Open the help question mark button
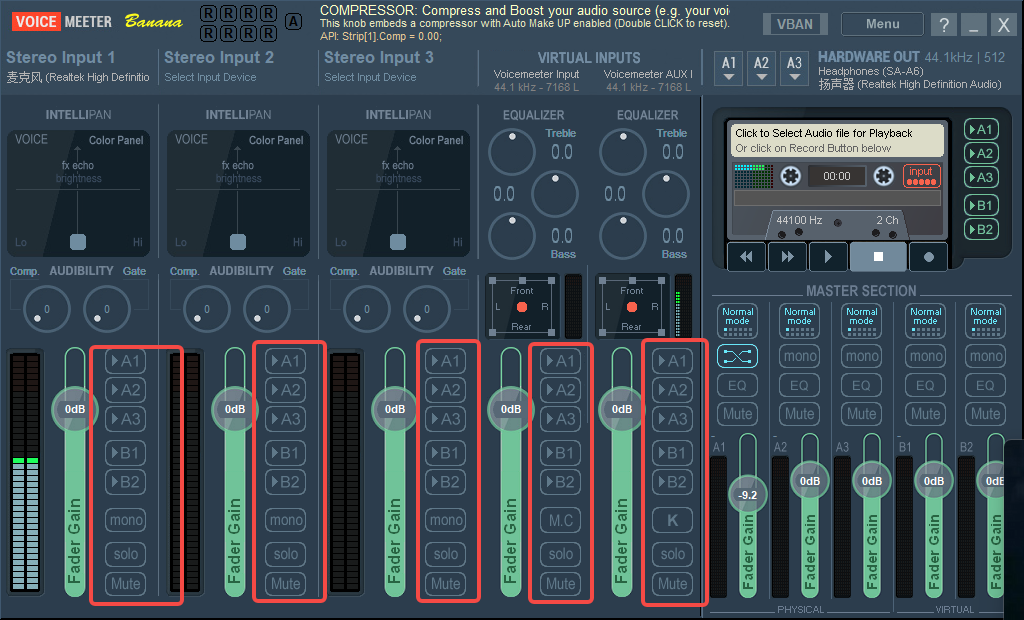Screen dimensions: 1024x620 pos(944,25)
